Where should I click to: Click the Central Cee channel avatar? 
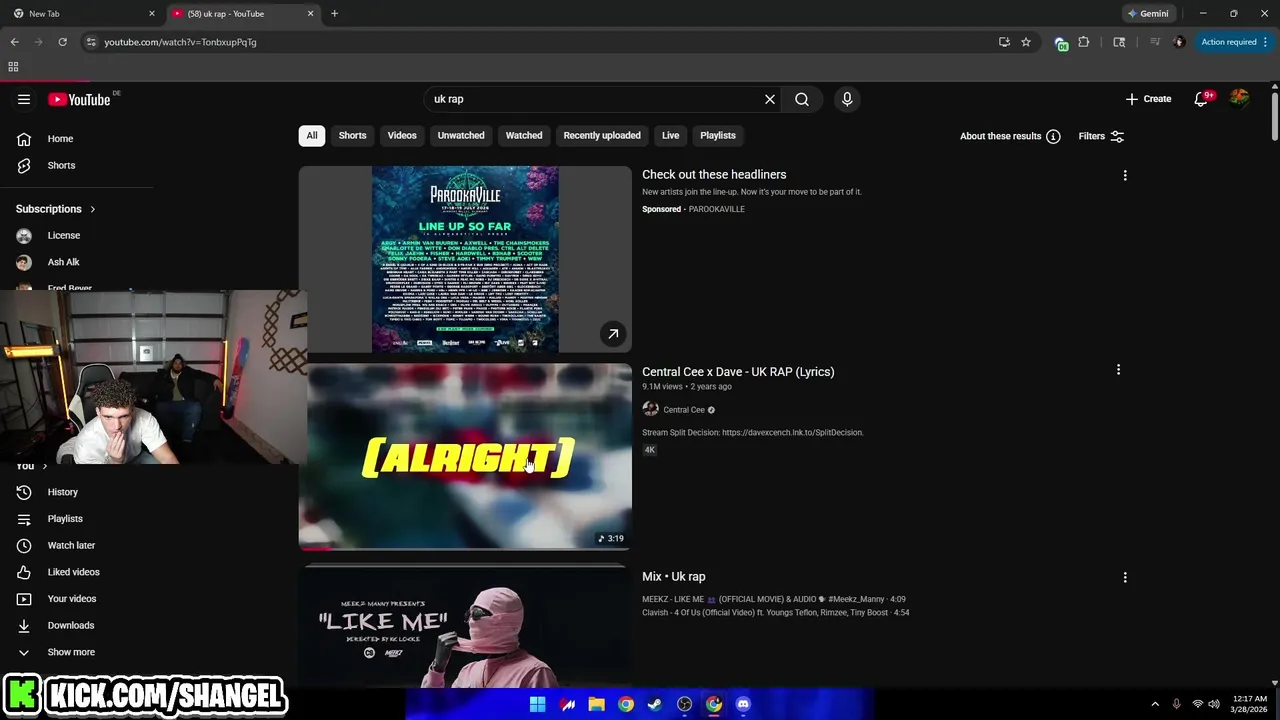[650, 409]
